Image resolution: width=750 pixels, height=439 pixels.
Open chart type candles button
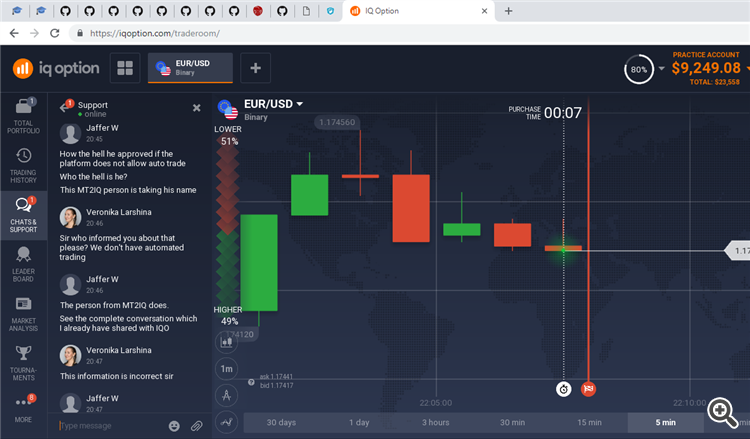(226, 341)
